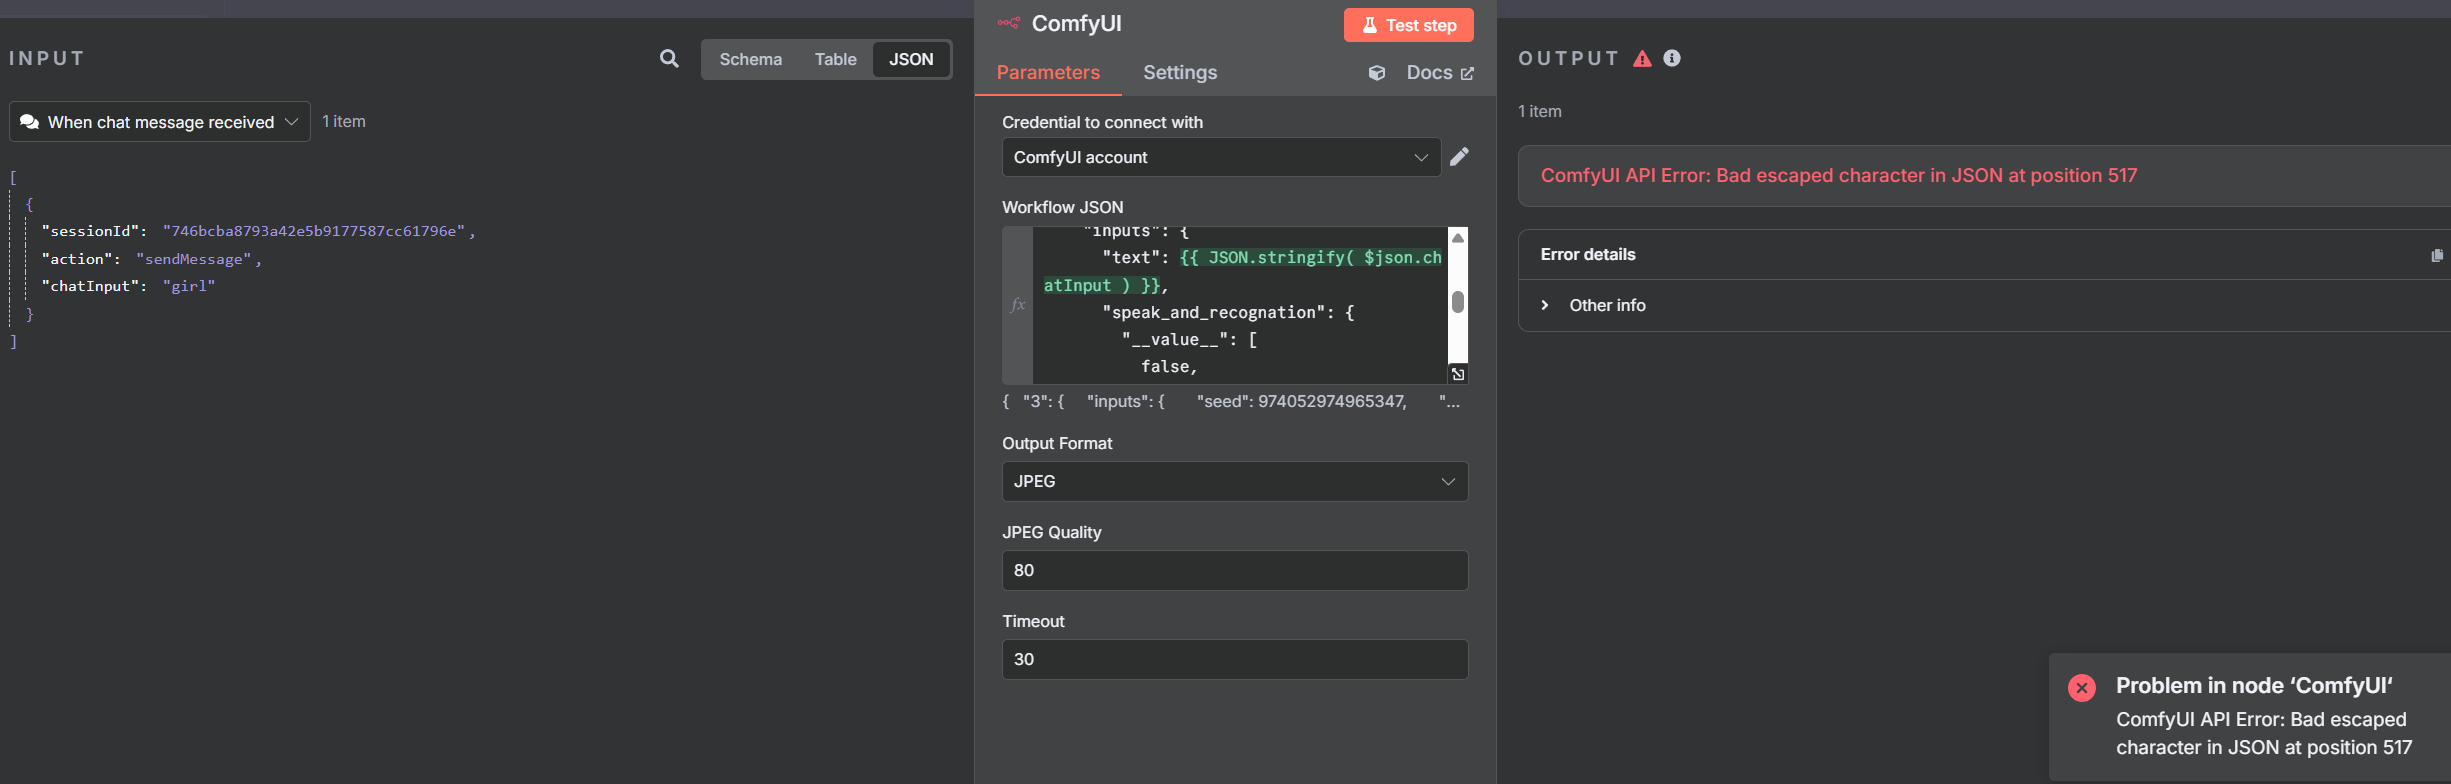Viewport: 2451px width, 784px height.
Task: Click the JPEG Quality input field
Action: [1235, 570]
